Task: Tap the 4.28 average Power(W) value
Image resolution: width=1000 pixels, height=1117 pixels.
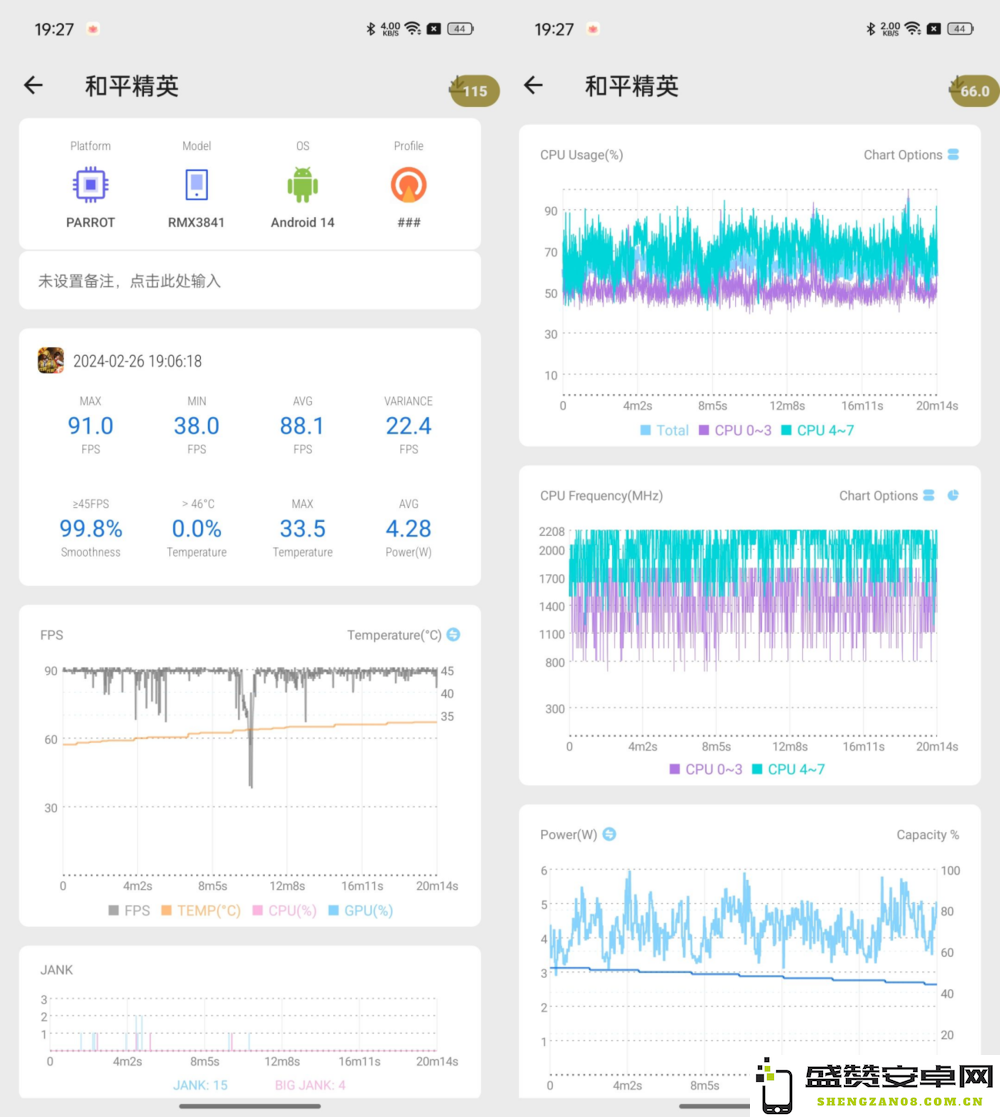Action: tap(408, 529)
